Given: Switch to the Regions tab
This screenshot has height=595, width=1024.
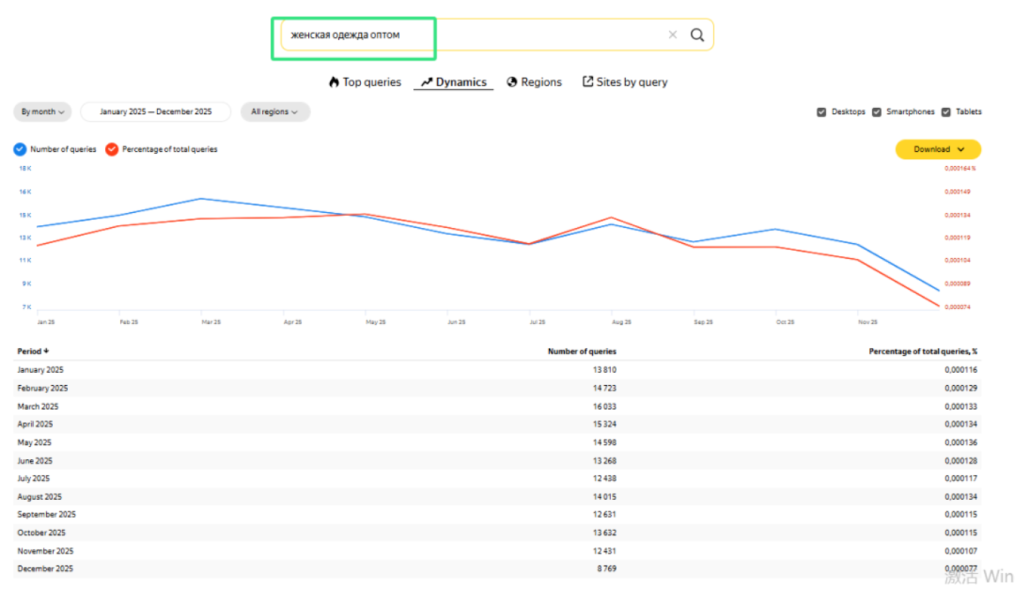Looking at the screenshot, I should pyautogui.click(x=541, y=82).
